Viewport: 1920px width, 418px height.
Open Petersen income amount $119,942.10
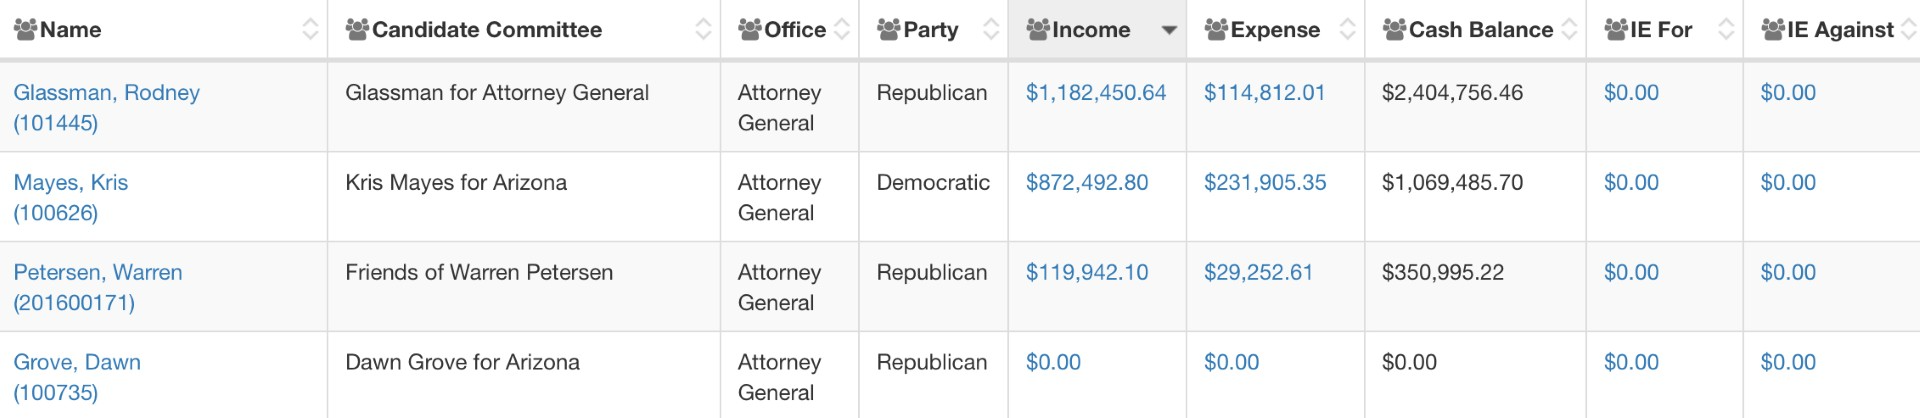[x=1087, y=272]
